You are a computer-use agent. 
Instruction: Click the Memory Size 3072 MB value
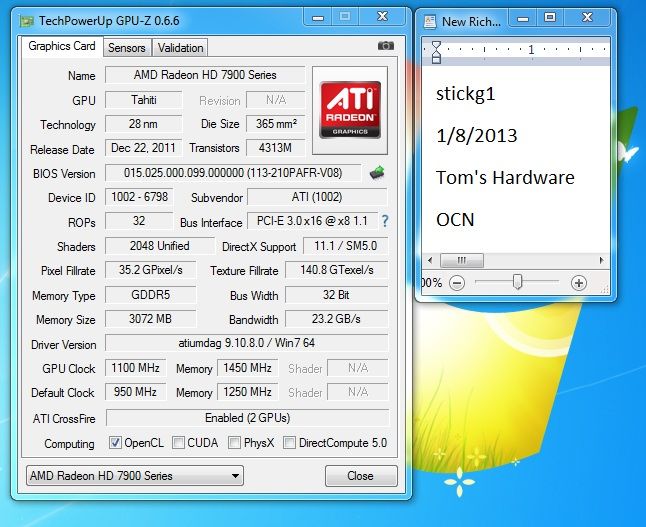pyautogui.click(x=151, y=319)
